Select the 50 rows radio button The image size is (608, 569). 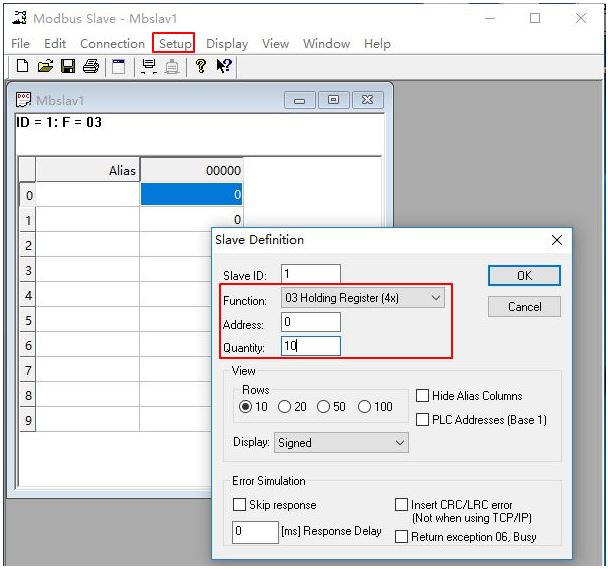pos(323,406)
